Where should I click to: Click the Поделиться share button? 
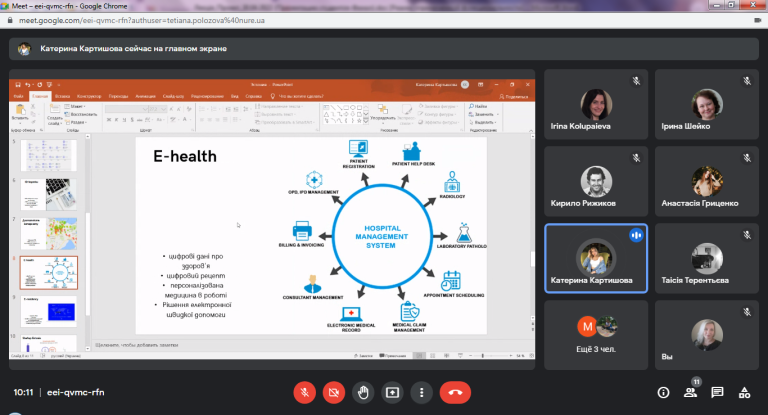pyautogui.click(x=514, y=97)
